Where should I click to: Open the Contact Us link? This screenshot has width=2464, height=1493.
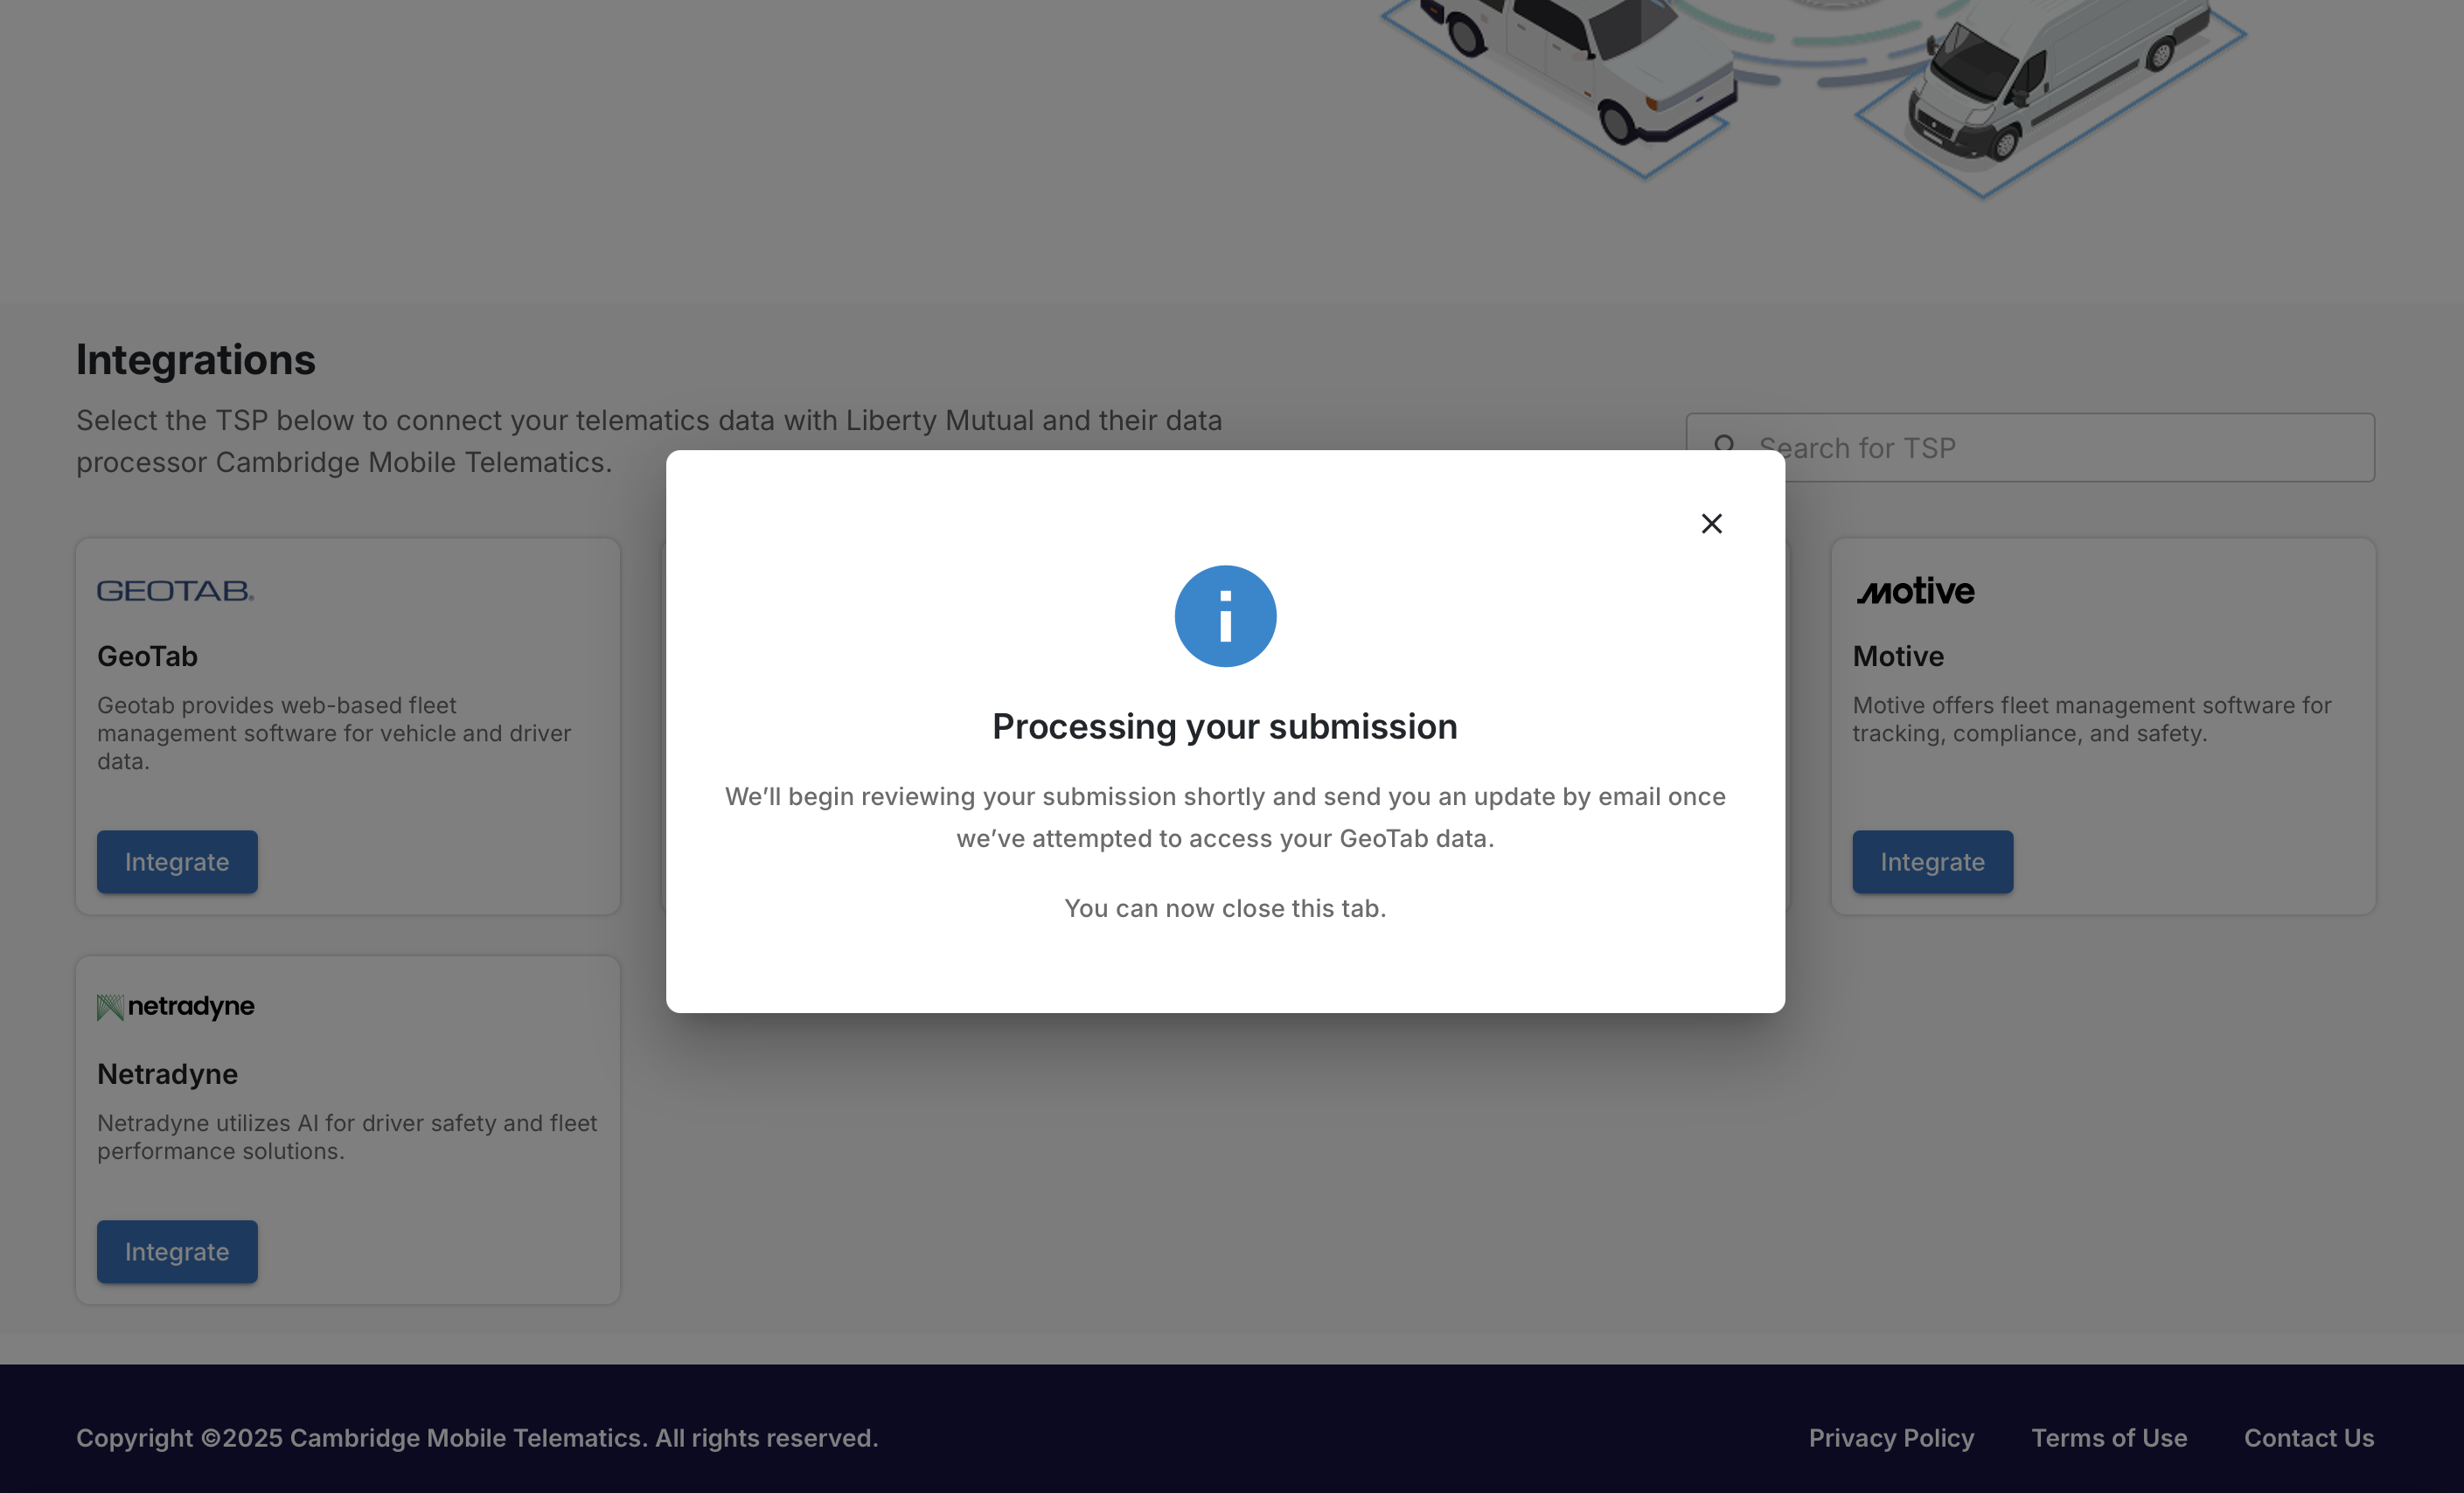[x=2309, y=1438]
